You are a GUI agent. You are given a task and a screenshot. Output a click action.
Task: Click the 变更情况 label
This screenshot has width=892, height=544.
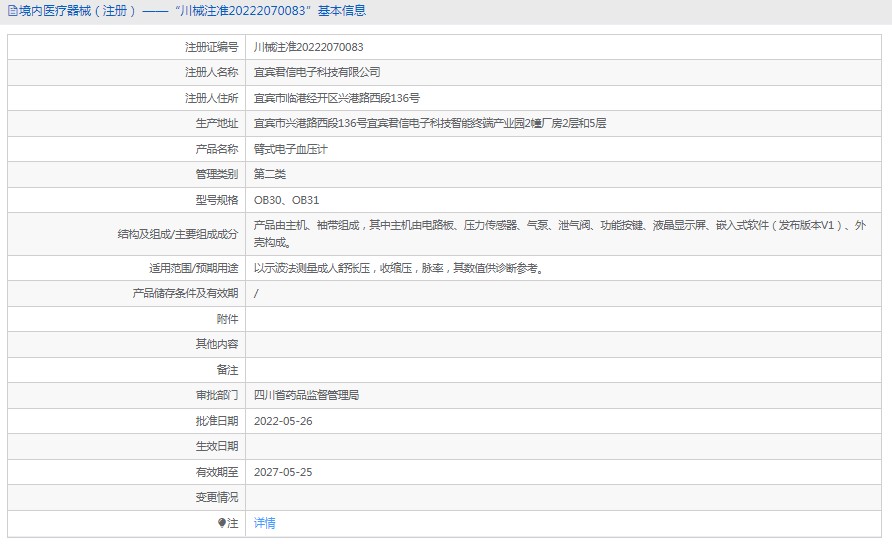217,497
